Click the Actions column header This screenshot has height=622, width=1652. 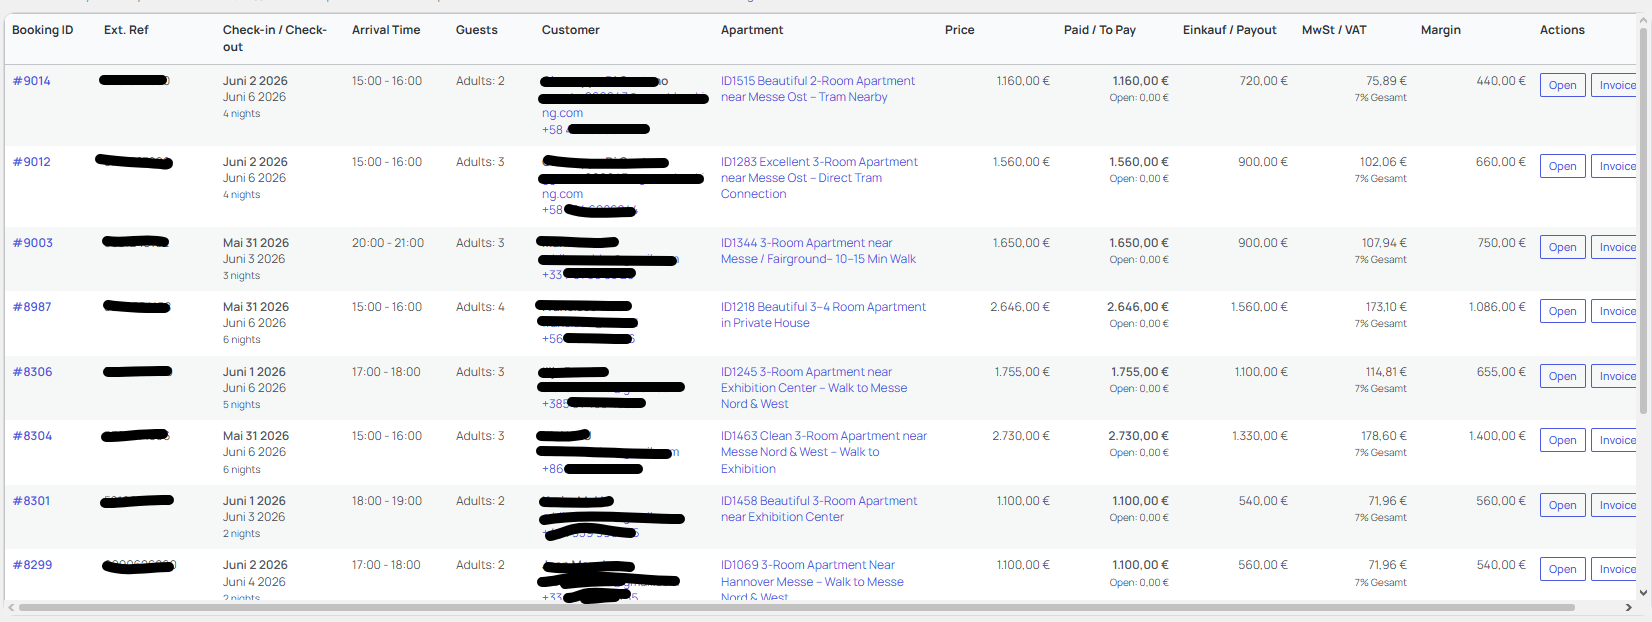tap(1562, 30)
